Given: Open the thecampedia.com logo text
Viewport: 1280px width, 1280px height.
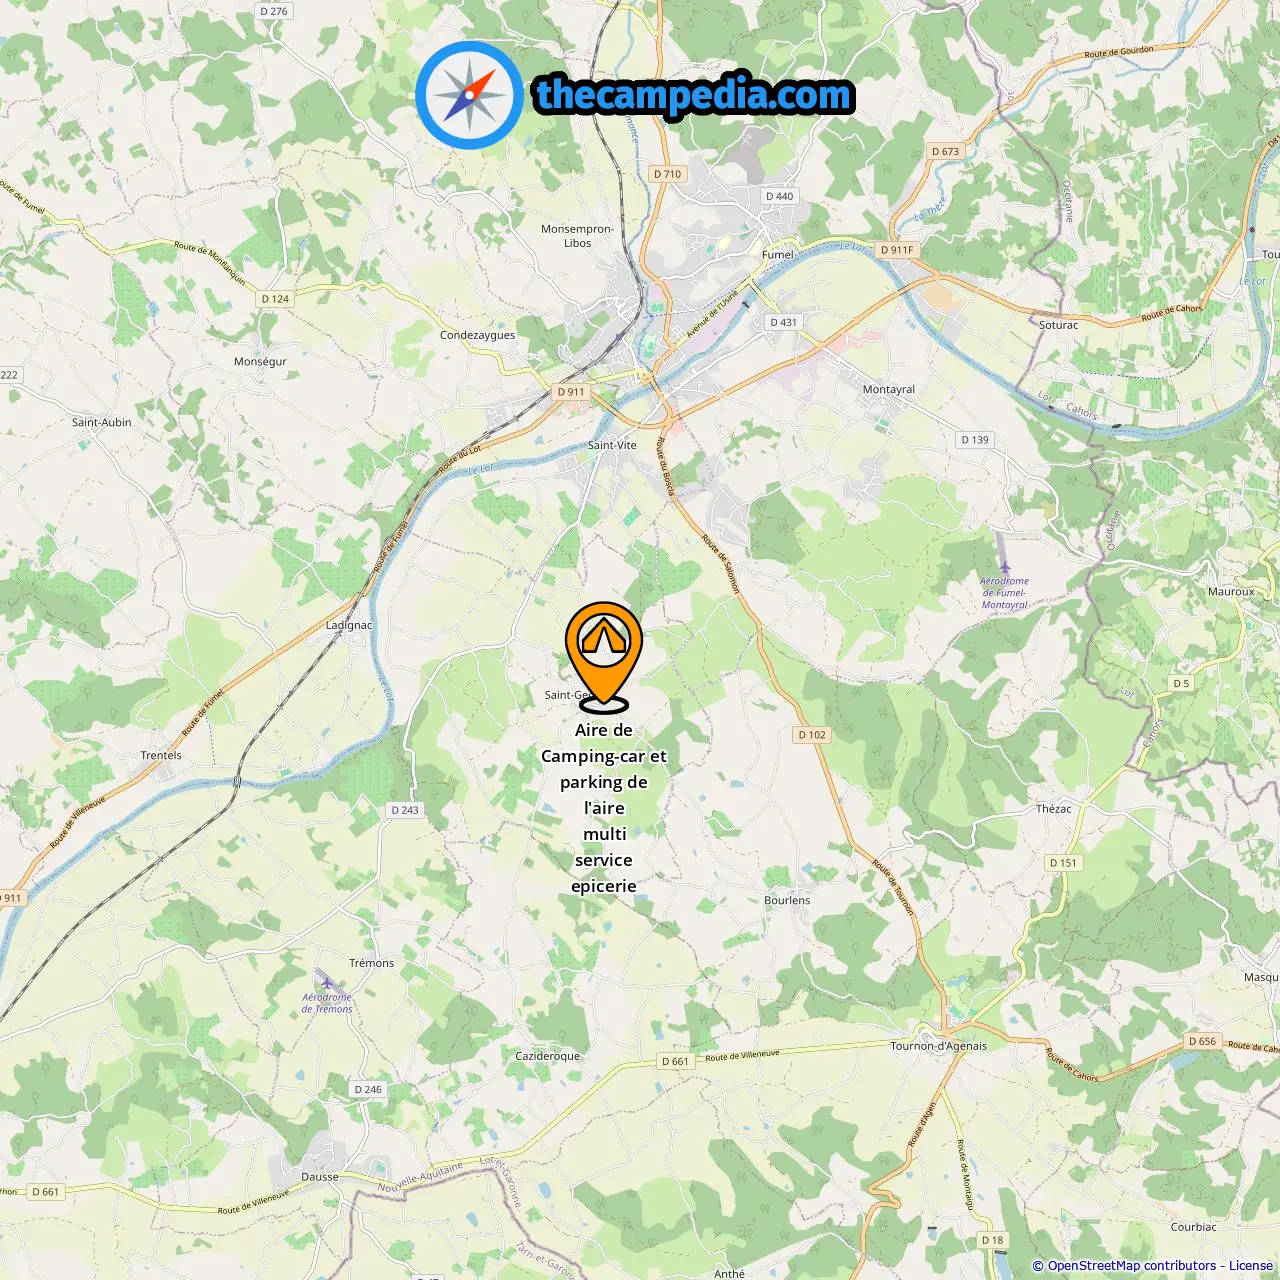Looking at the screenshot, I should pyautogui.click(x=694, y=95).
